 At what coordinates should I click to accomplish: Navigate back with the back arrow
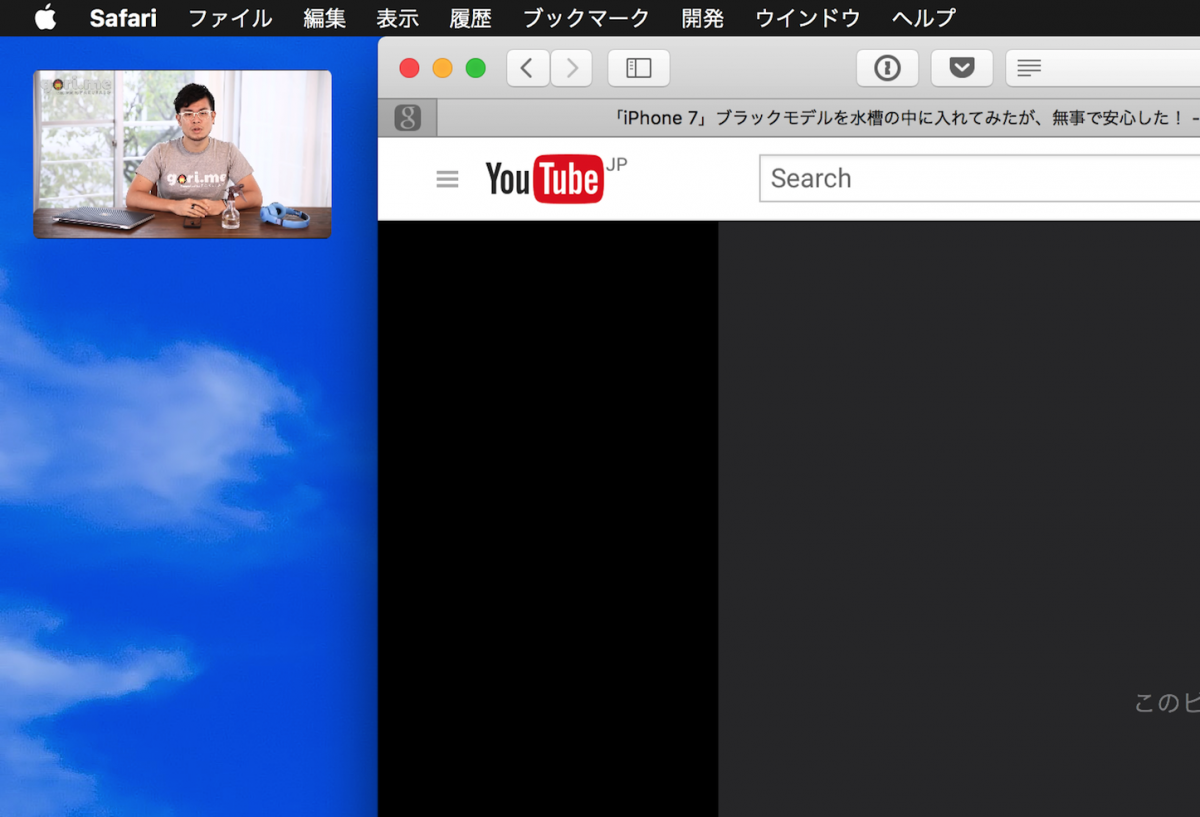[x=528, y=68]
